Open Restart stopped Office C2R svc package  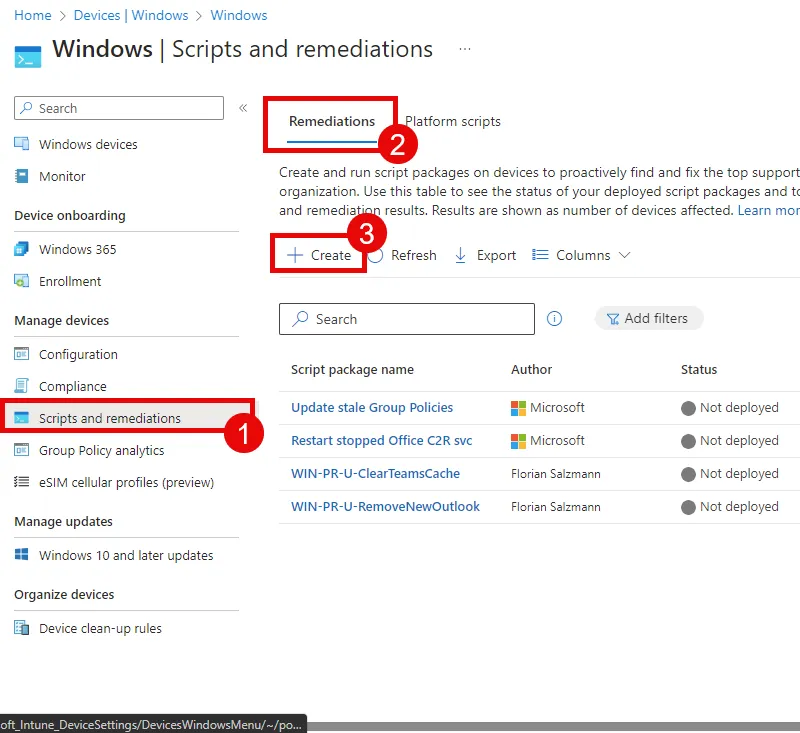click(x=382, y=441)
